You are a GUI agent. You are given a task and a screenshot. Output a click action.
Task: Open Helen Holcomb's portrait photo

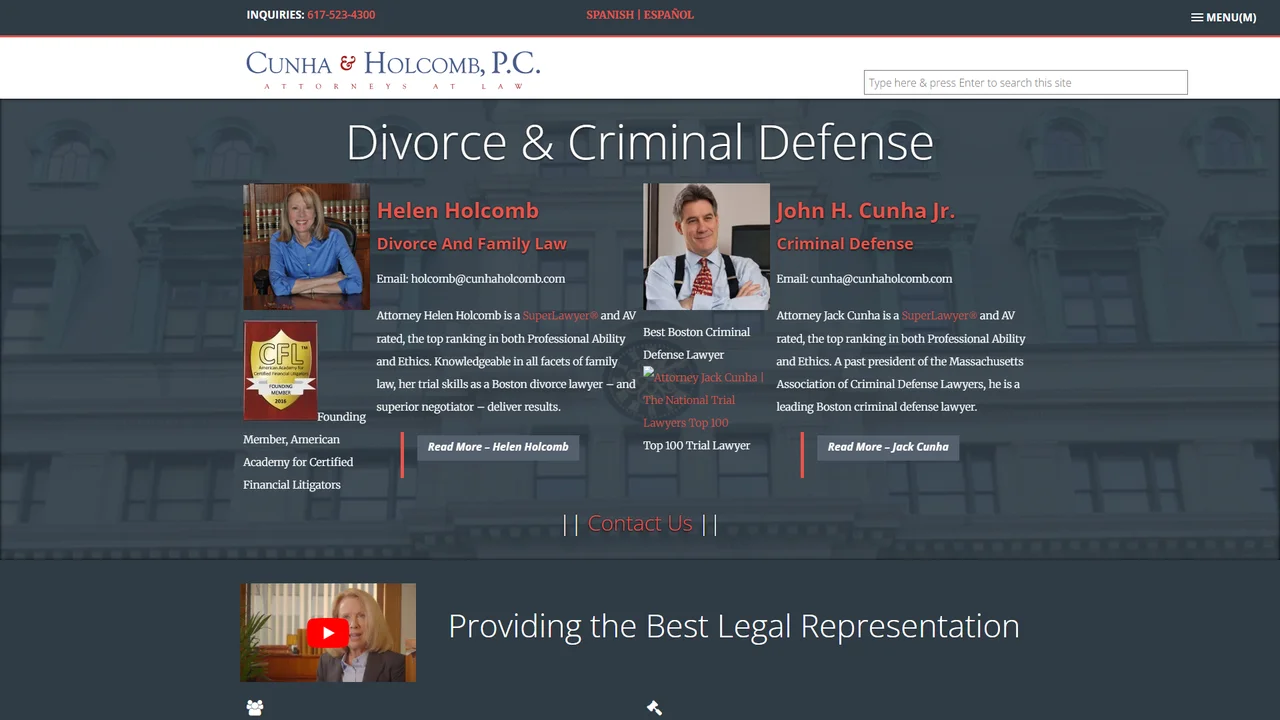(306, 246)
